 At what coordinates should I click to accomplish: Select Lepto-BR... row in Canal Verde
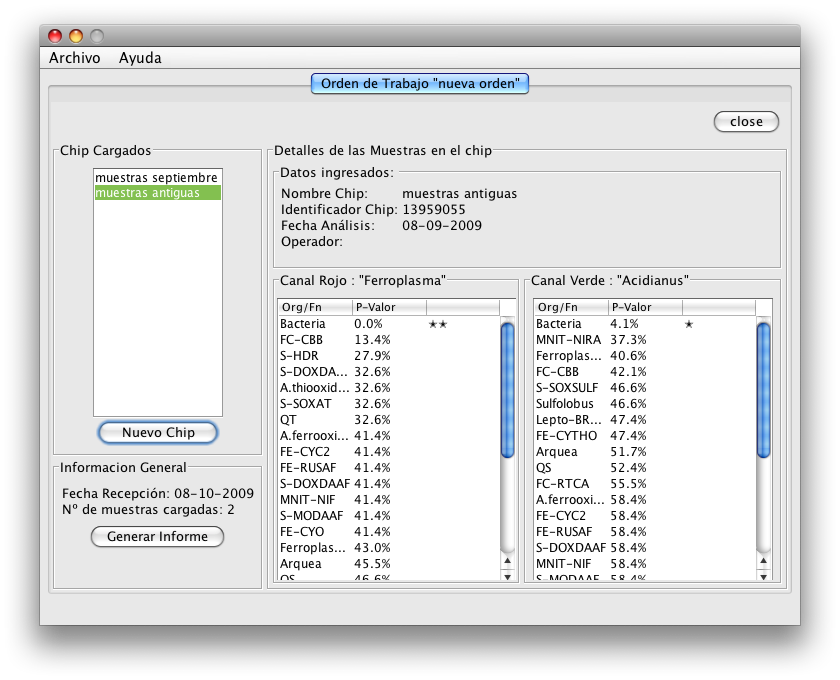pos(645,420)
